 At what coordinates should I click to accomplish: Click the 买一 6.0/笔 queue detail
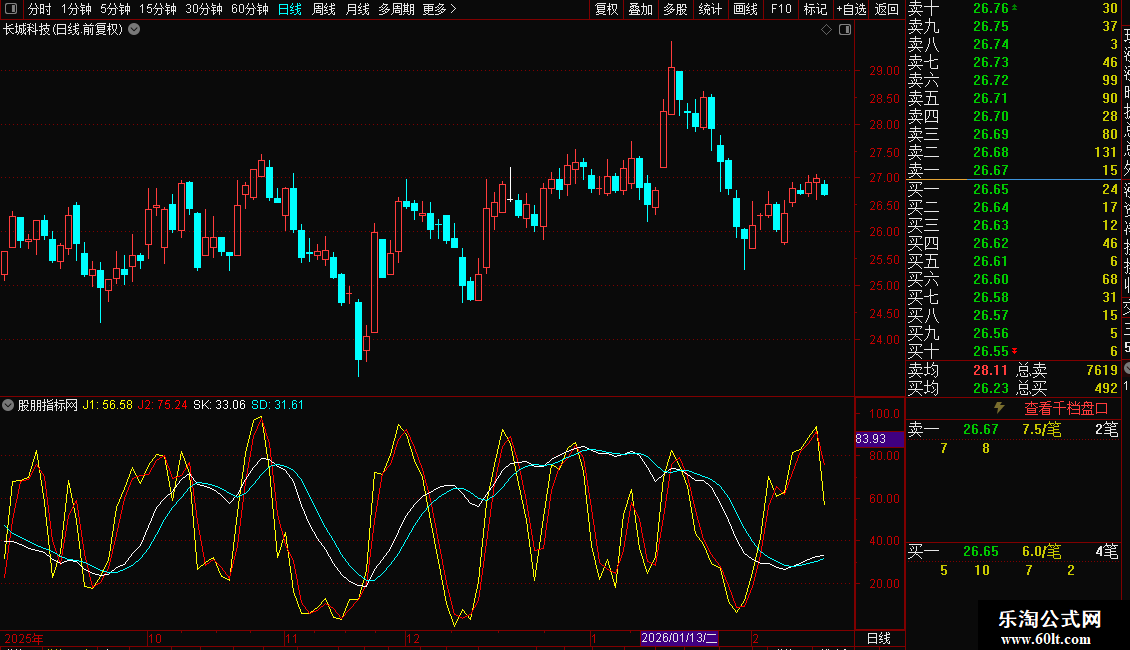point(1041,551)
